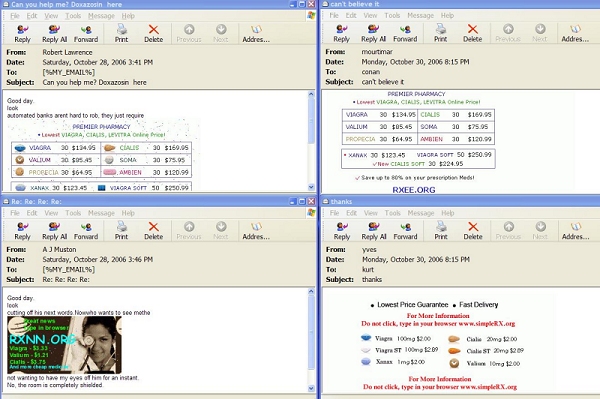Image resolution: width=600 pixels, height=399 pixels.
Task: Forward the "can't believe it" email from mourtimar
Action: (x=405, y=33)
